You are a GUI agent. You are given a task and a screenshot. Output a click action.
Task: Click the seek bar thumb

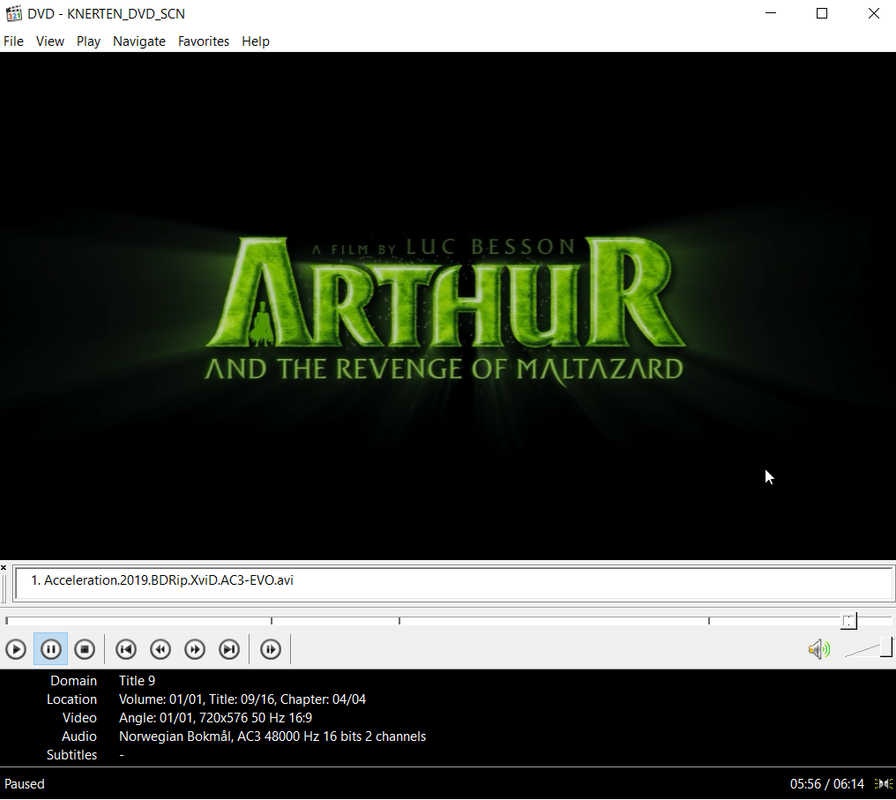pos(849,621)
